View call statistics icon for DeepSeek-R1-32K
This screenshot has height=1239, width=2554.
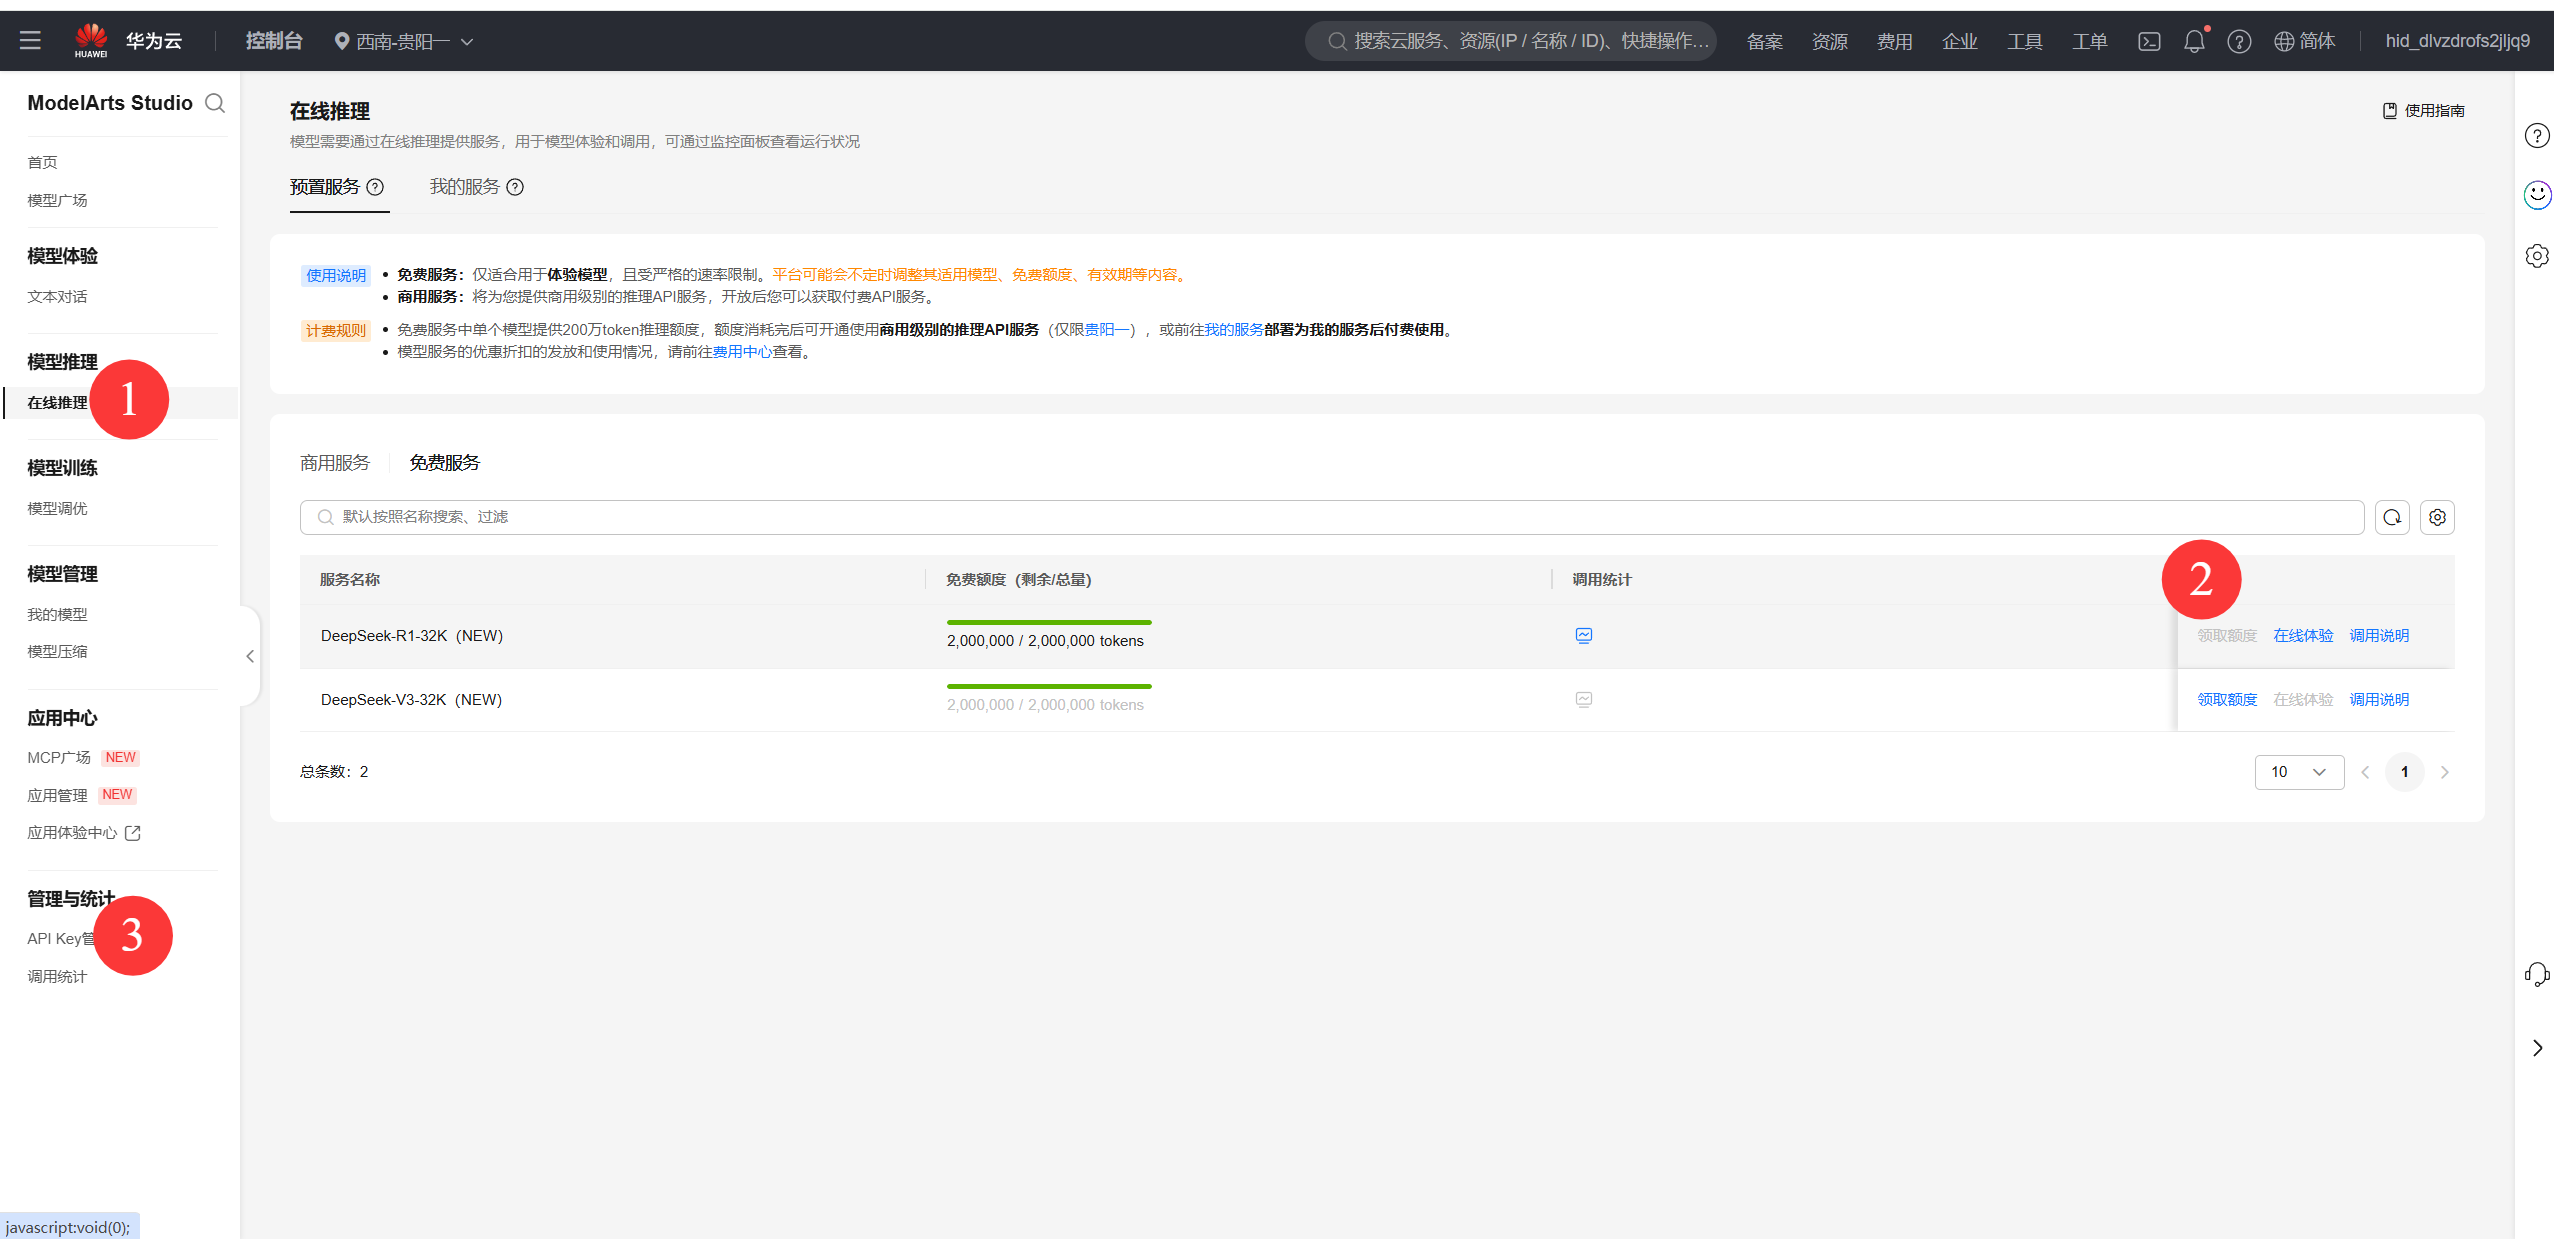pyautogui.click(x=1584, y=636)
